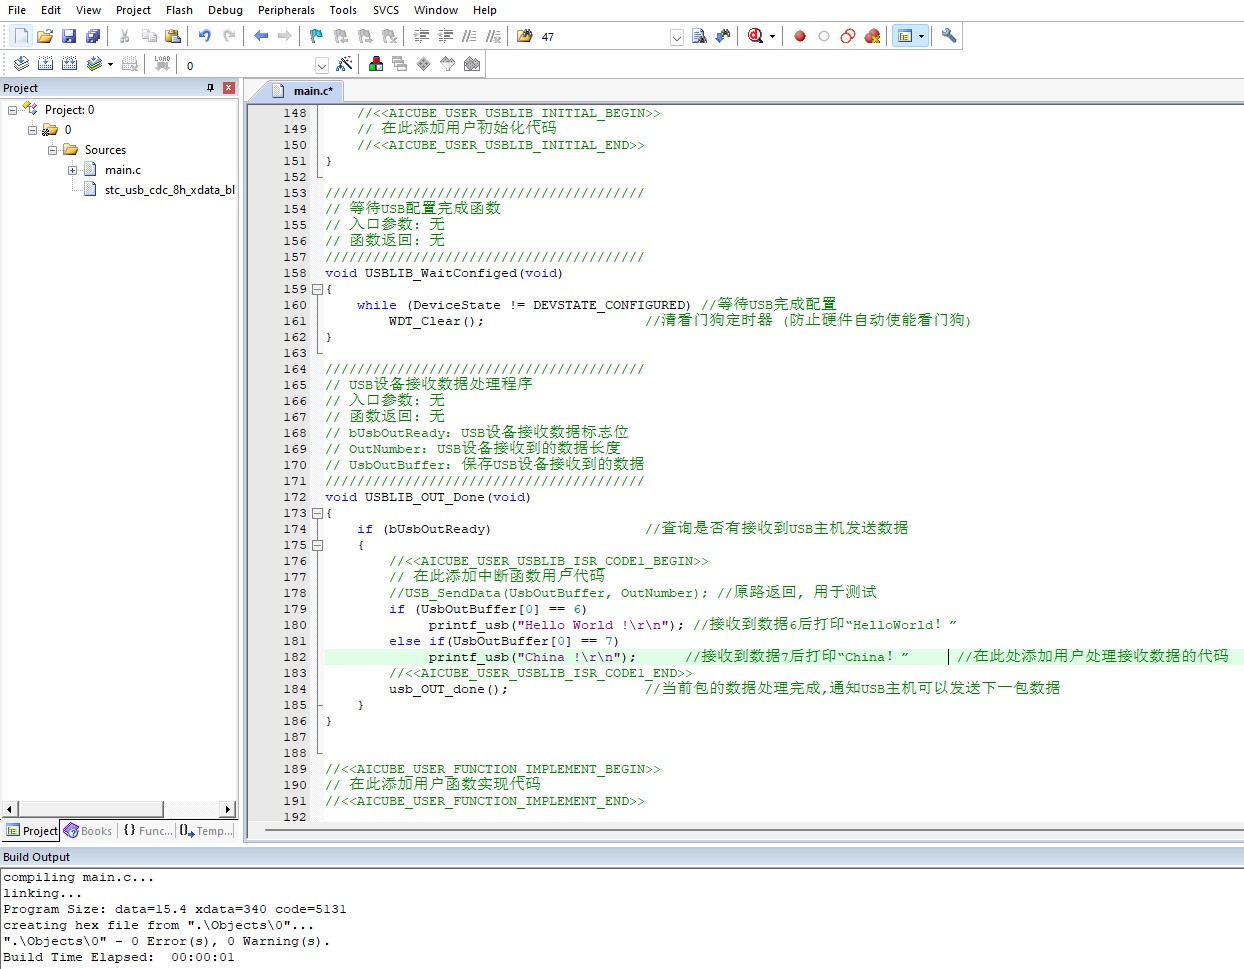Select the stc_usb_cdc_8h_xdata_bl file
The height and width of the screenshot is (969, 1244).
pyautogui.click(x=169, y=190)
